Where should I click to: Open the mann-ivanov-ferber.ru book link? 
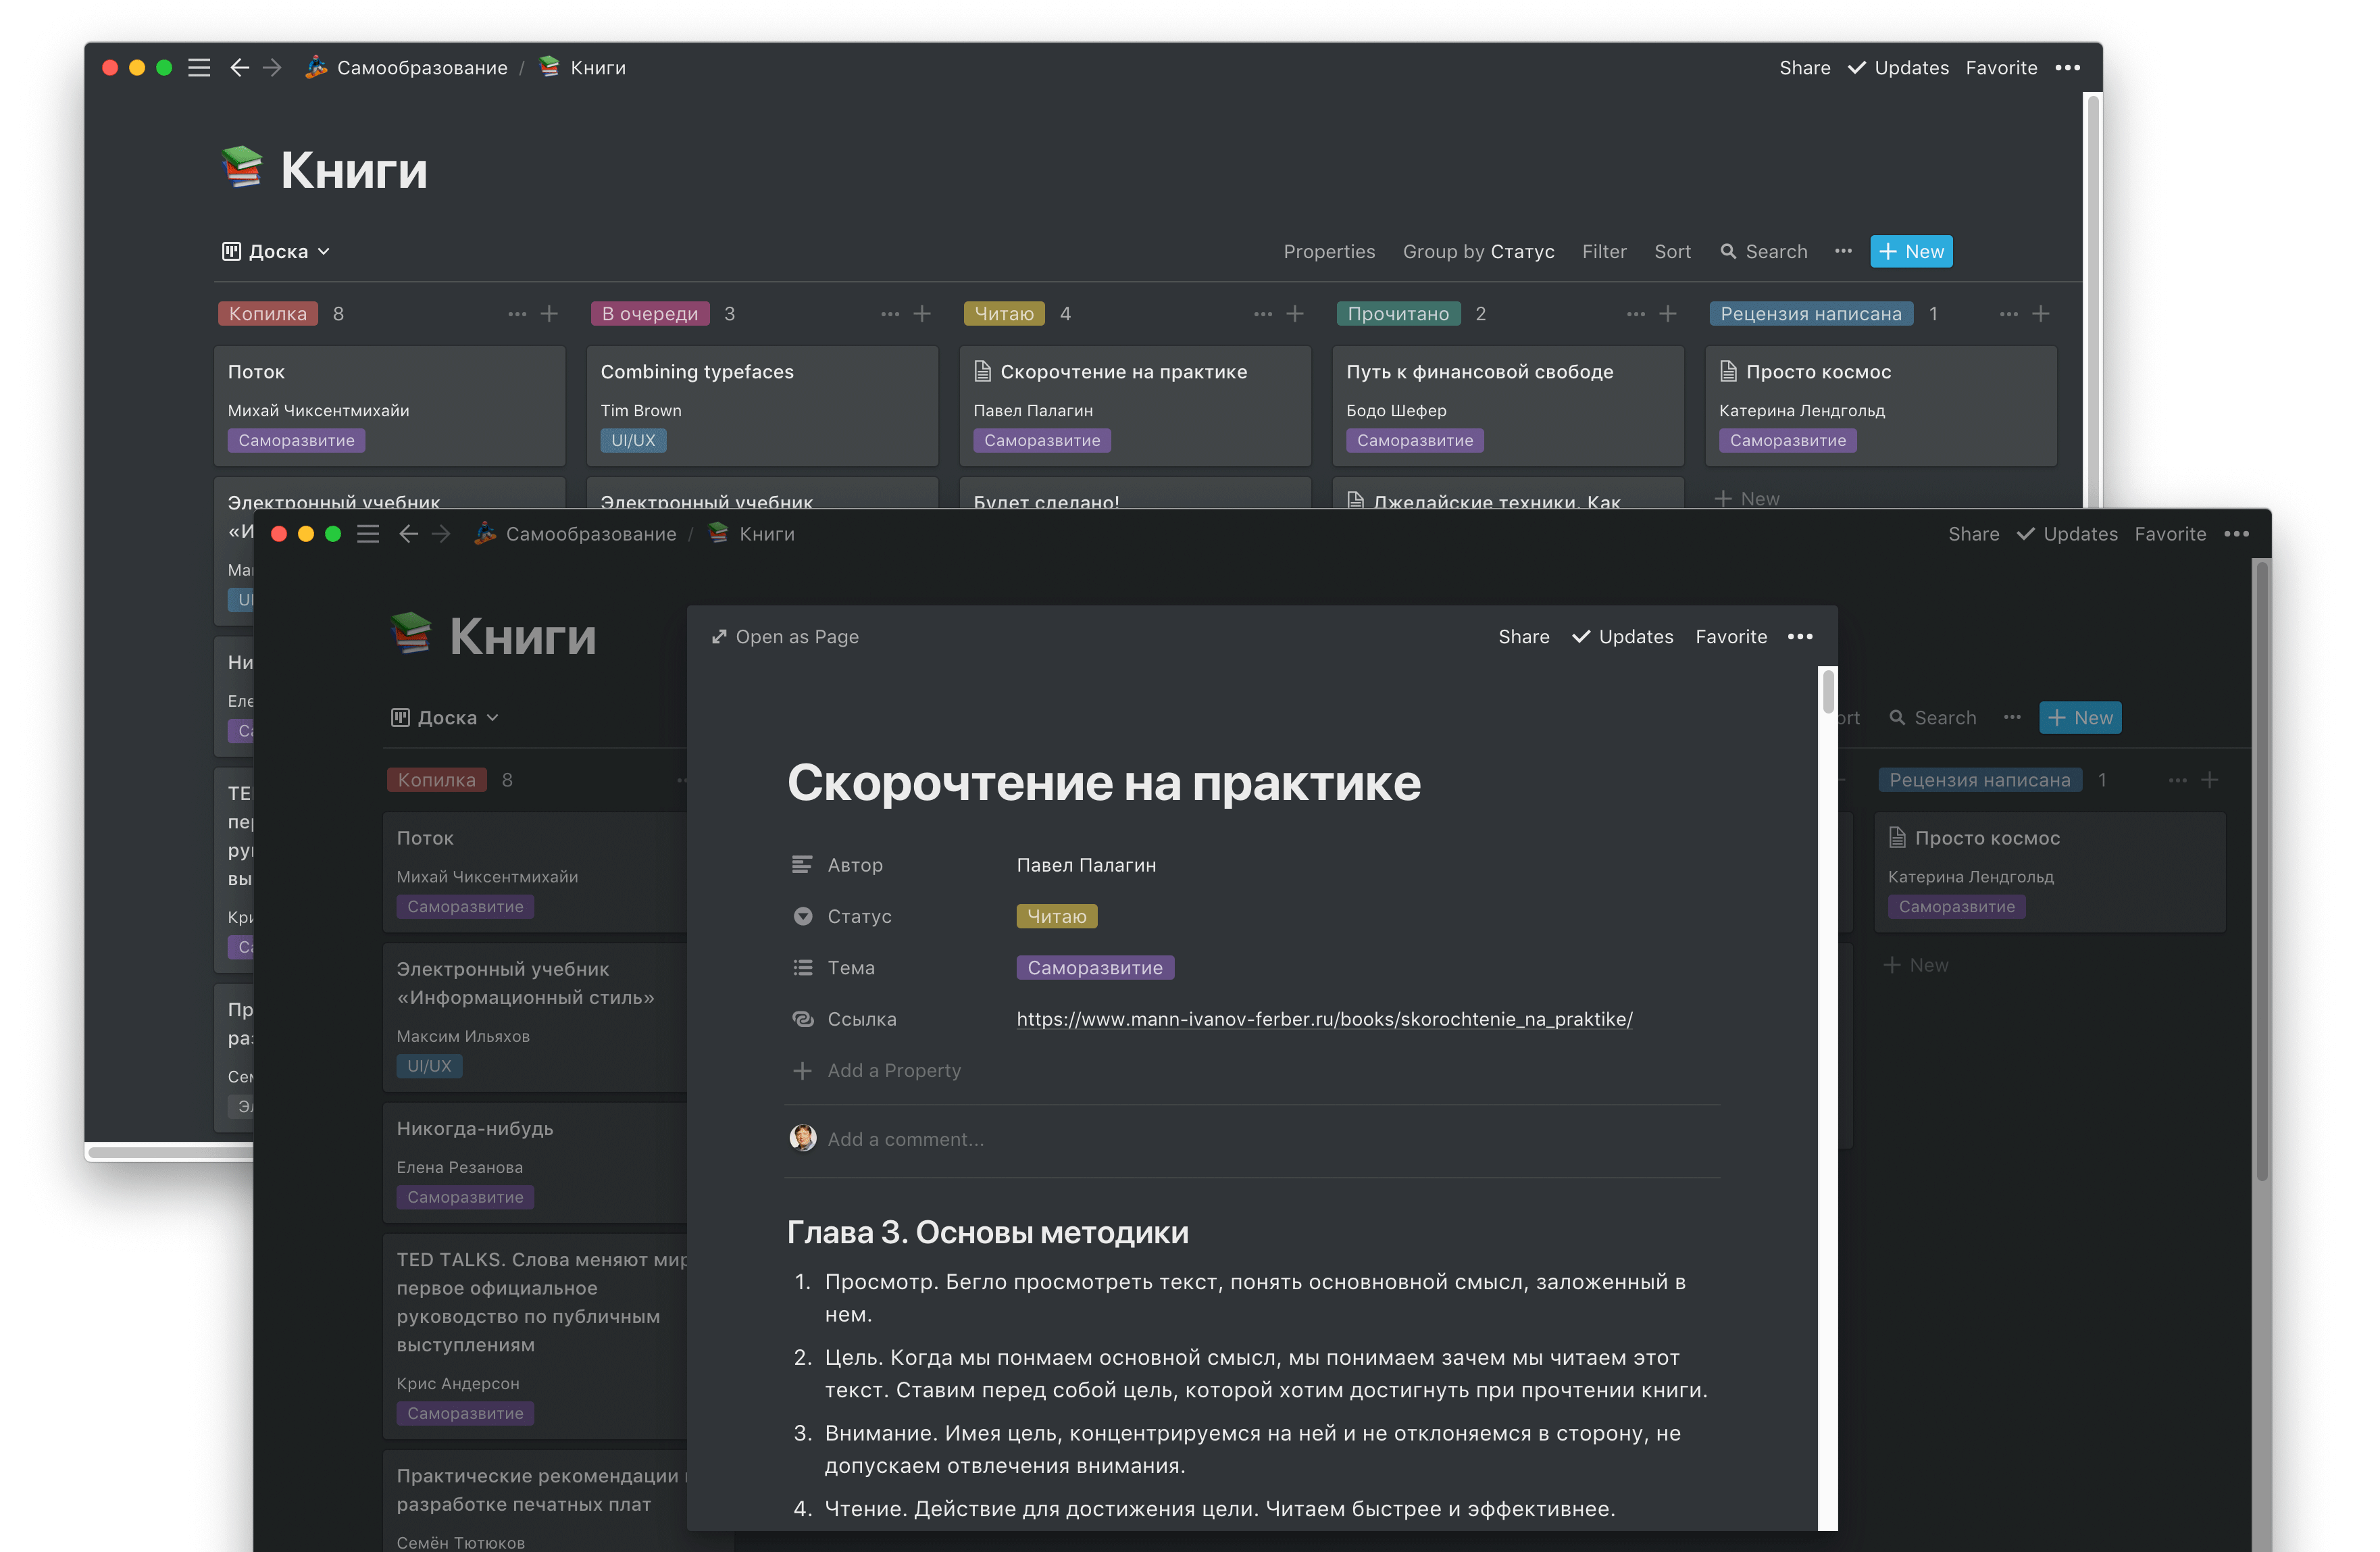1324,1019
